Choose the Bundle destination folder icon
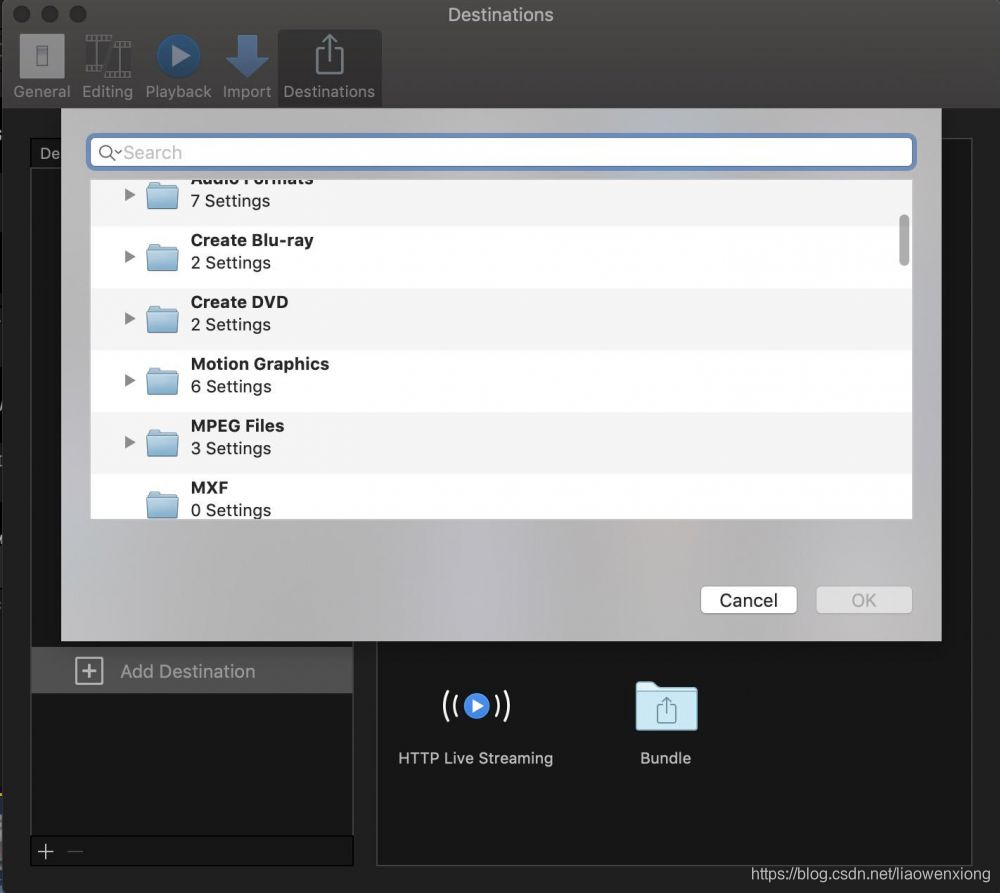This screenshot has width=1000, height=893. (x=666, y=706)
